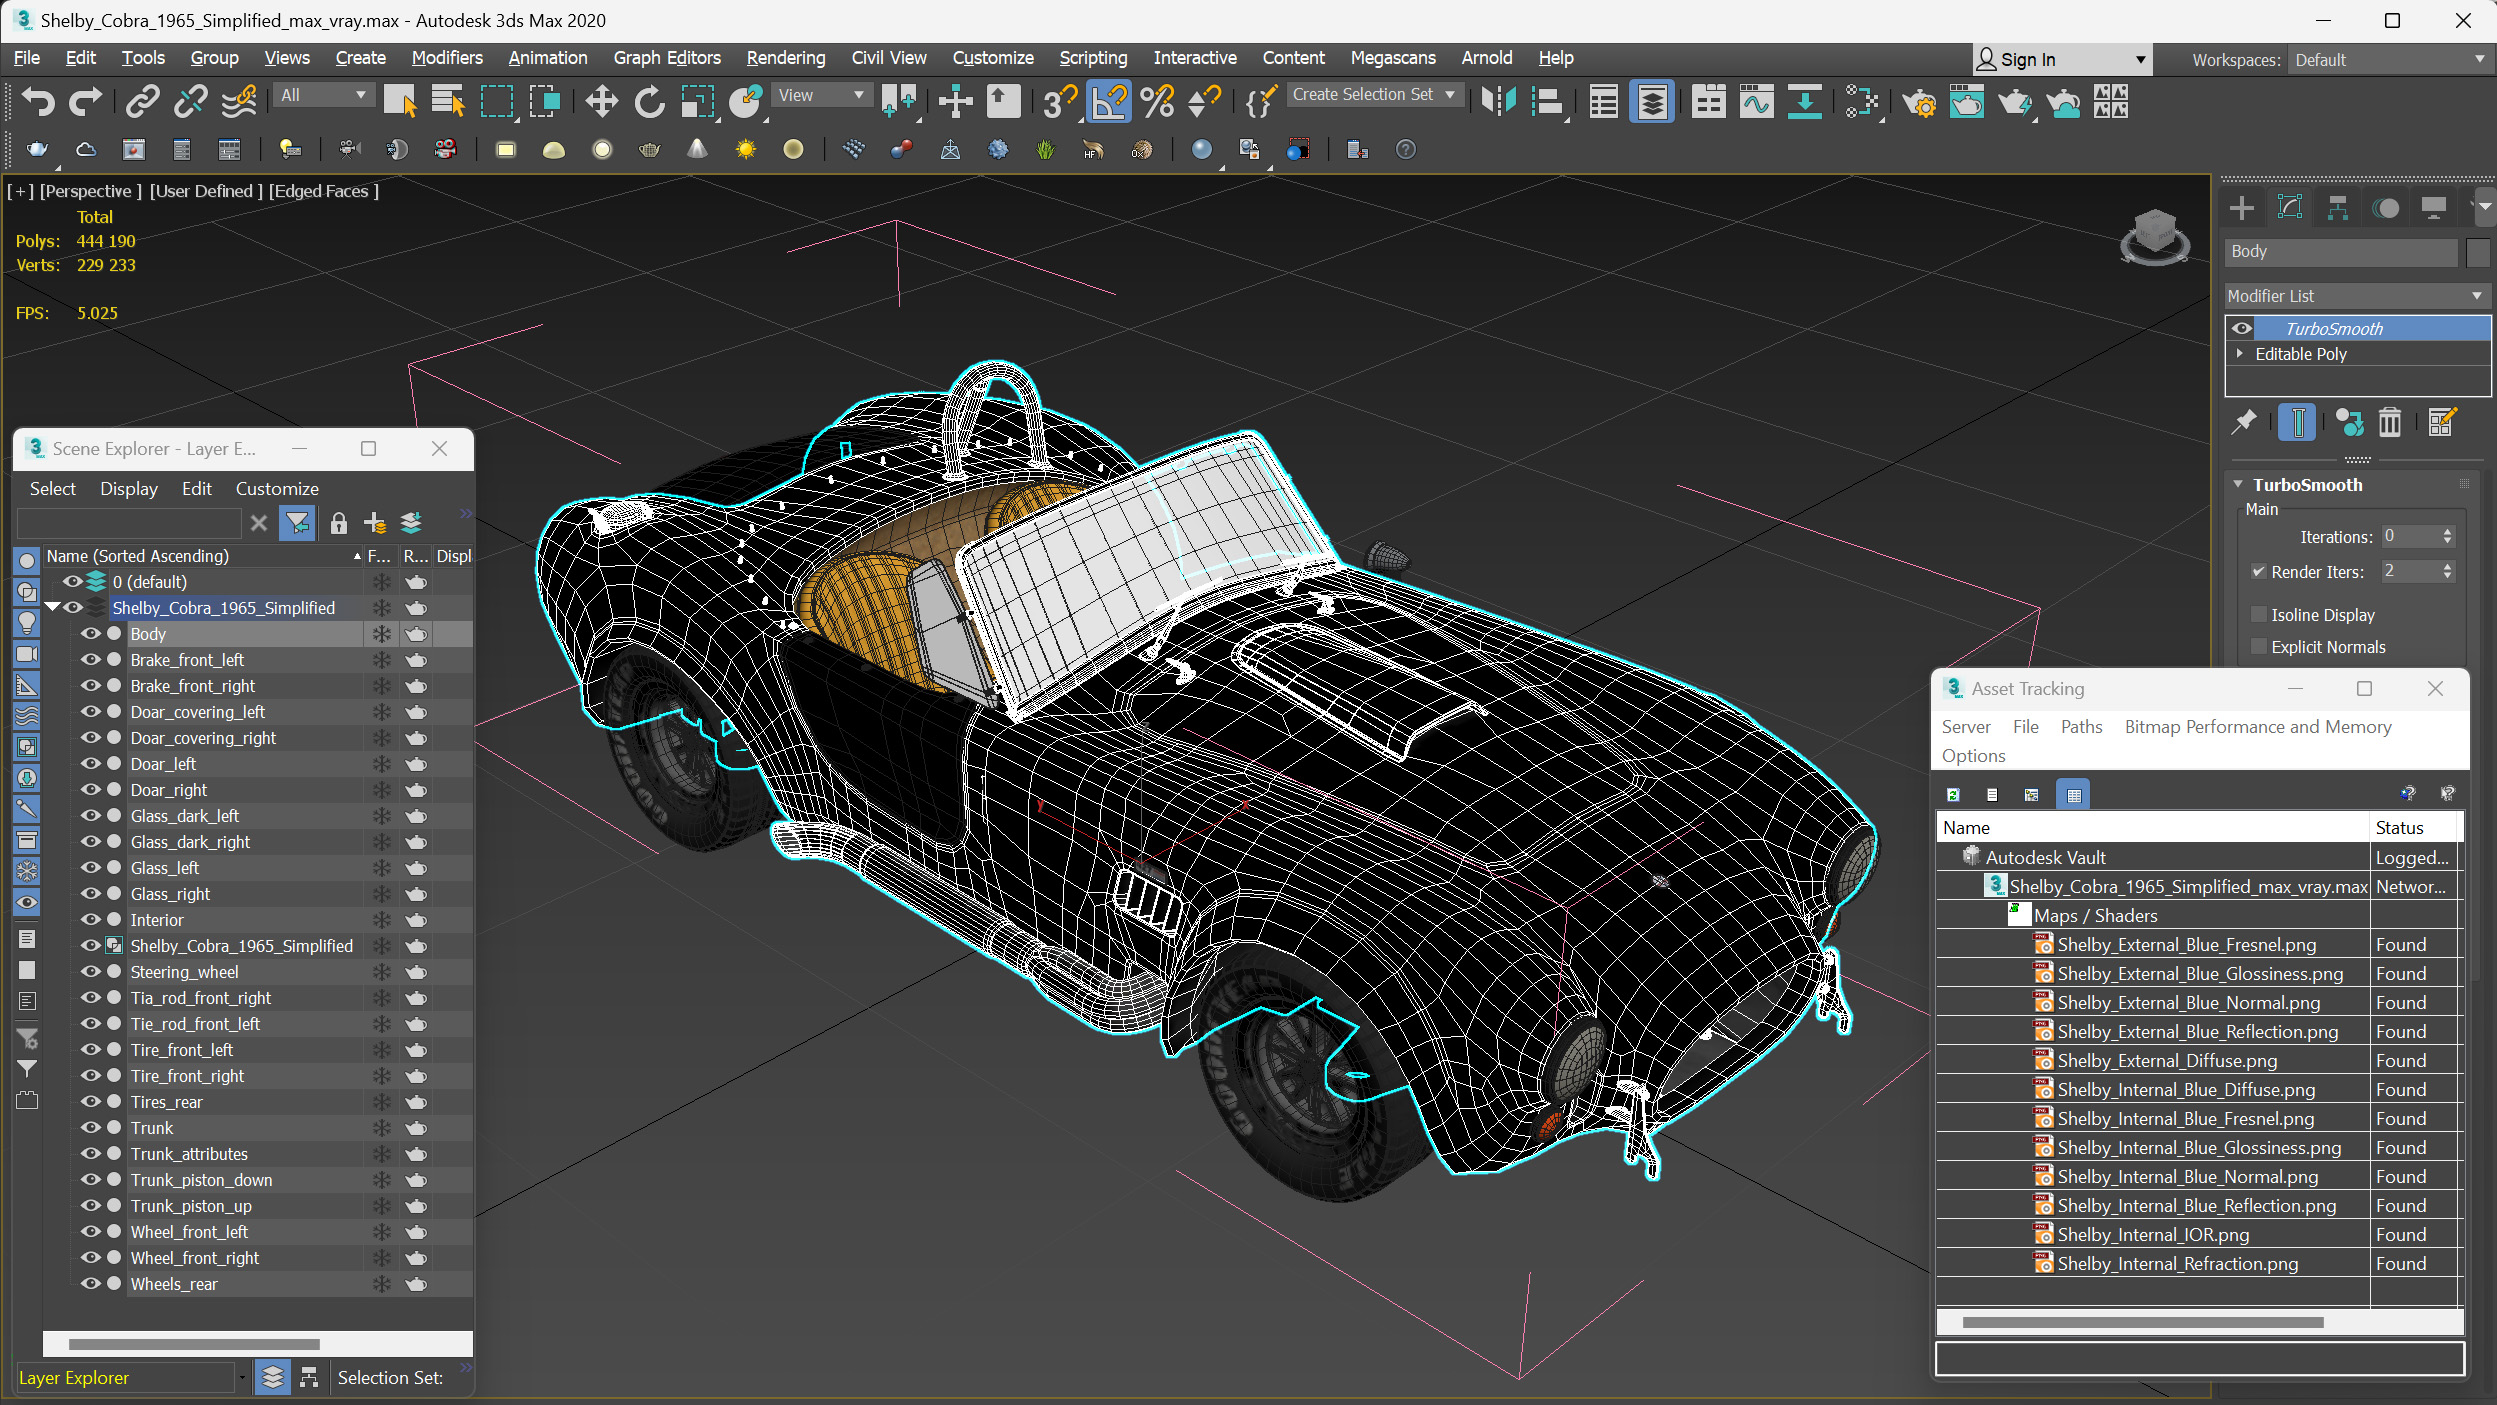Click the Perspective viewport label
This screenshot has height=1405, width=2497.
pos(90,191)
